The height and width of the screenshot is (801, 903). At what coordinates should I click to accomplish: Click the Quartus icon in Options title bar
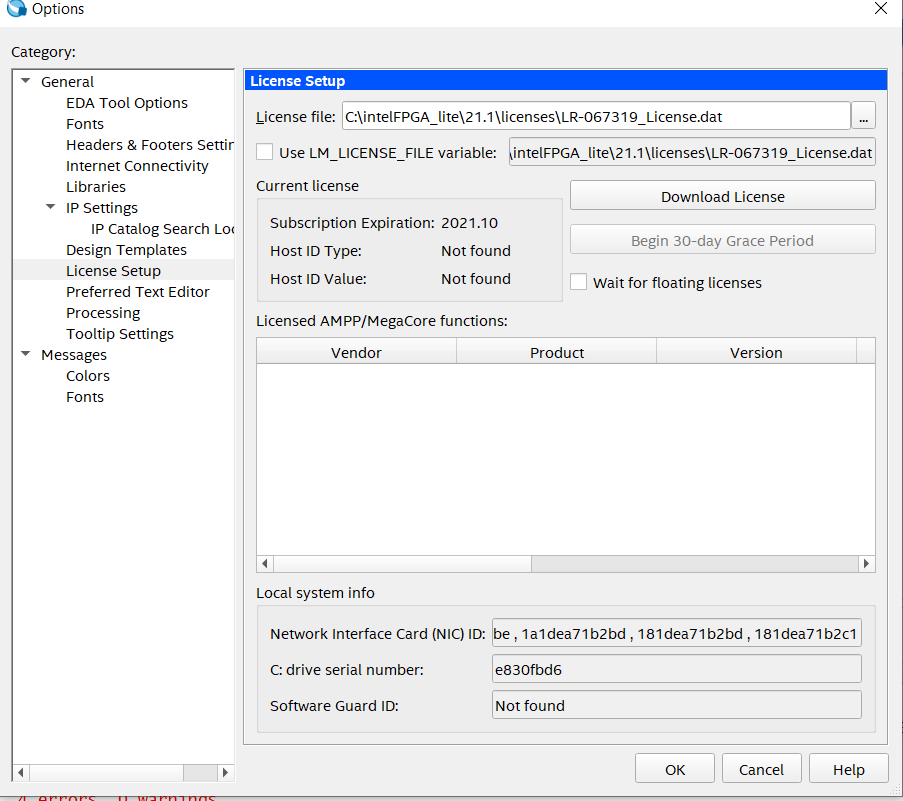tap(16, 8)
